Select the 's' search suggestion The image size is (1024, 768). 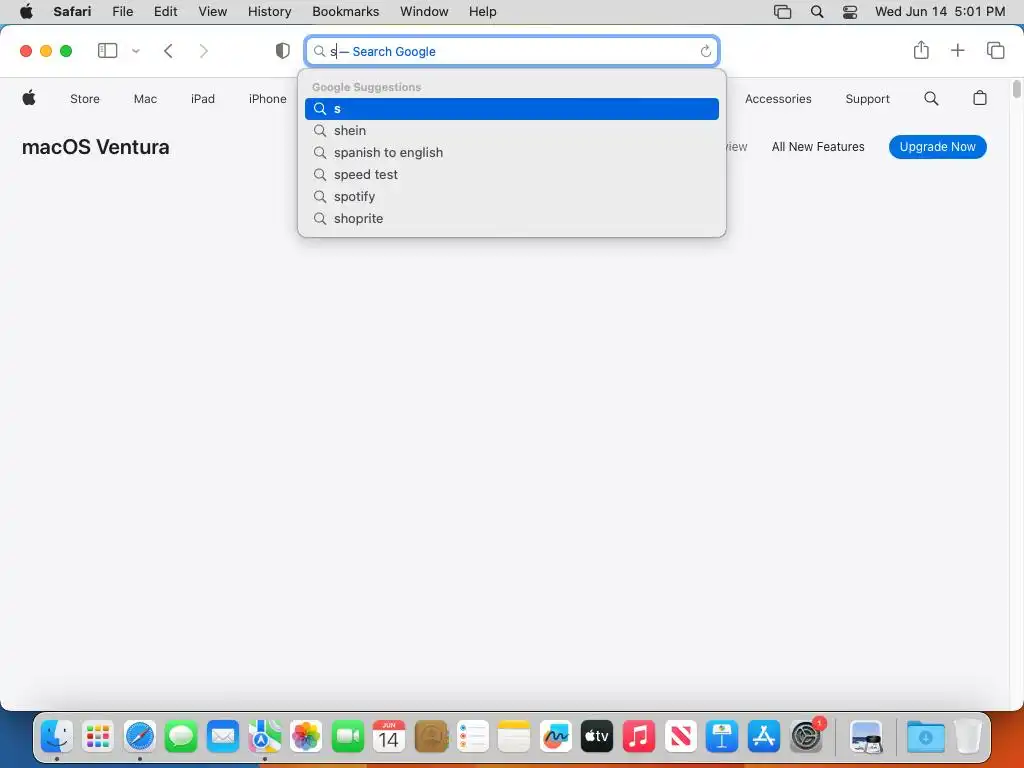tap(512, 108)
